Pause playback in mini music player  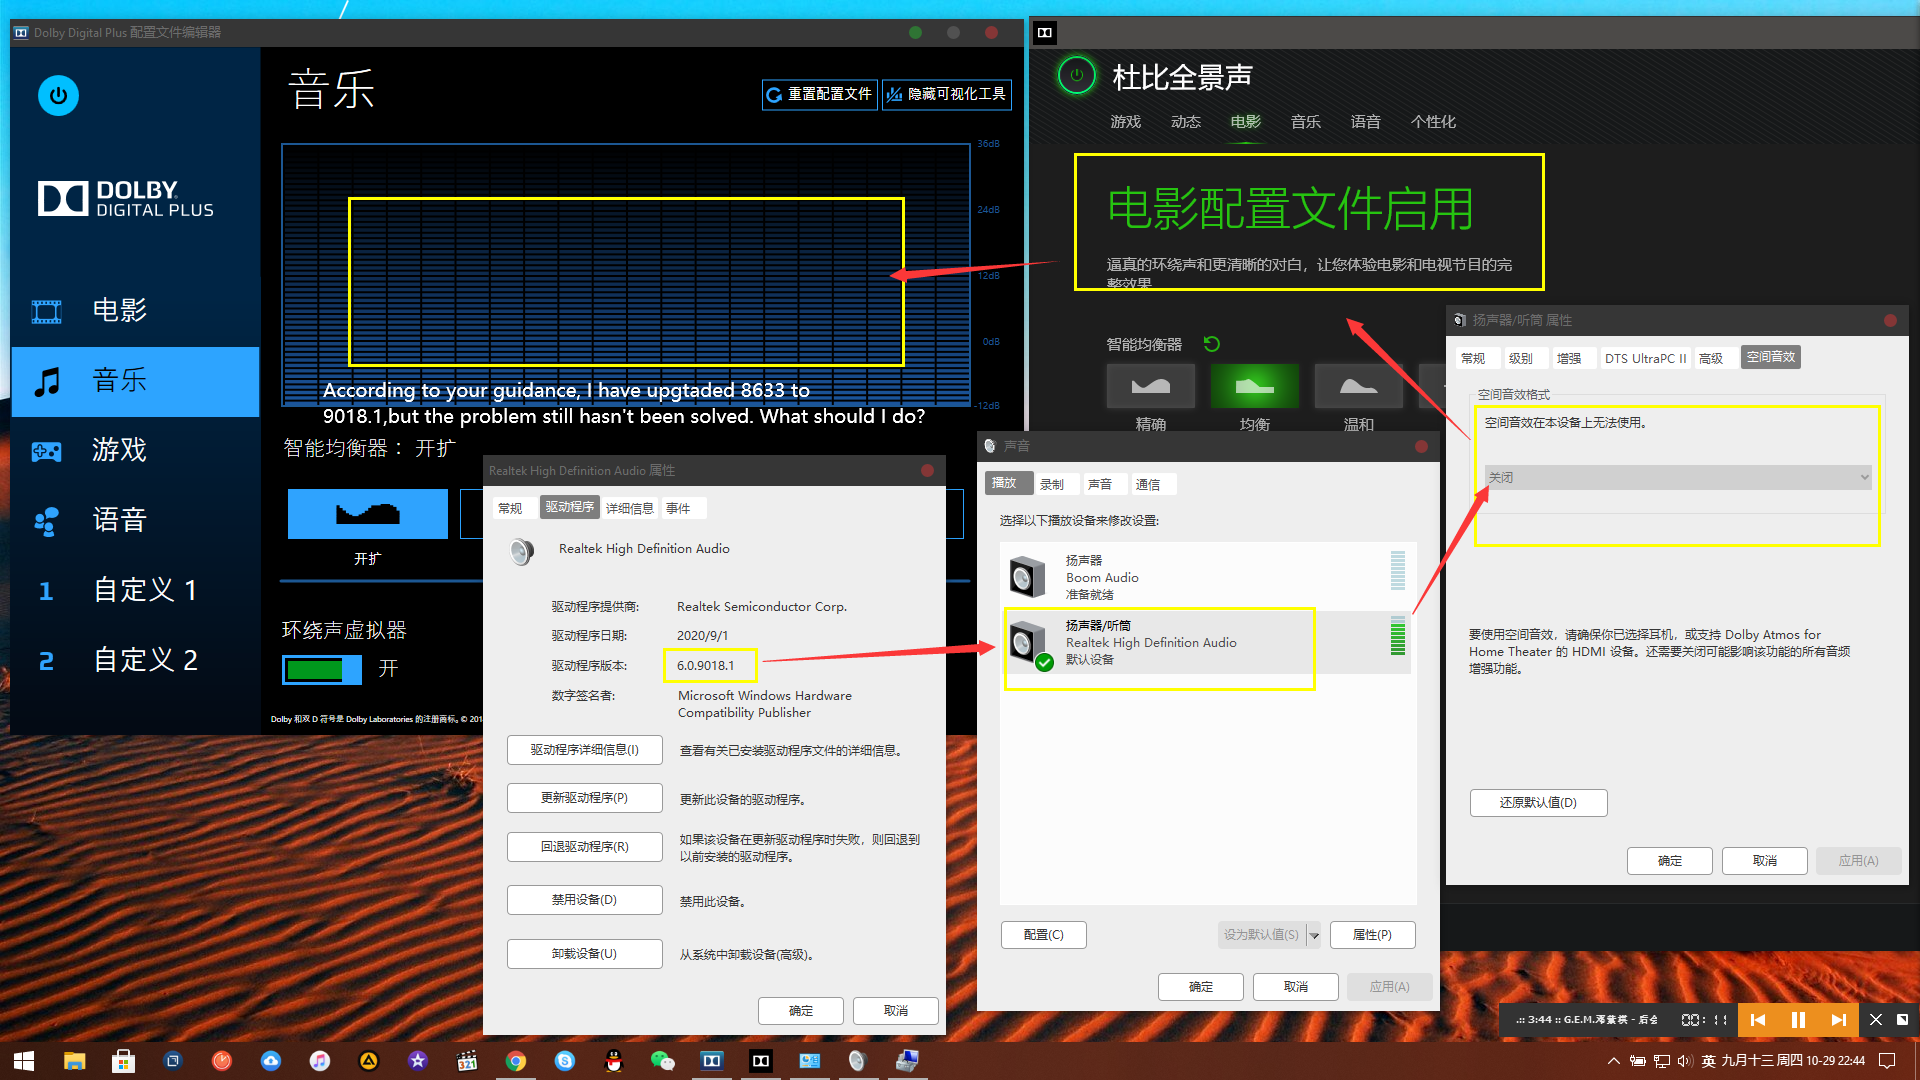pyautogui.click(x=1798, y=1020)
